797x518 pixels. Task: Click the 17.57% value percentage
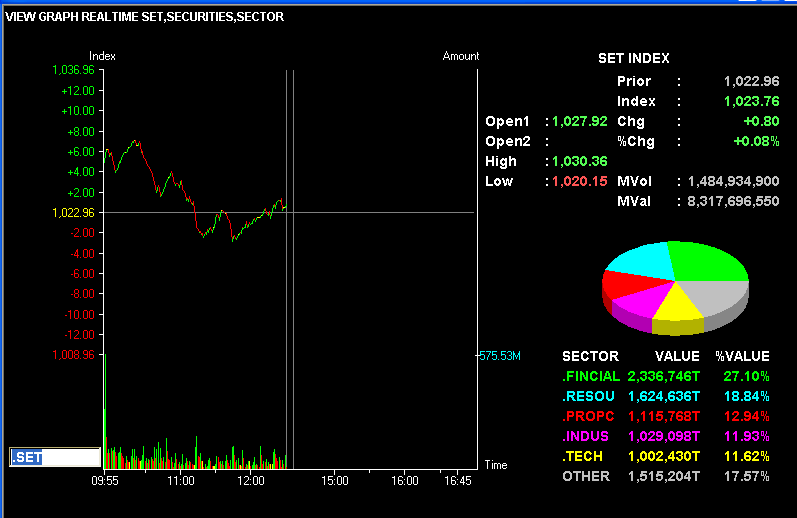[x=746, y=476]
